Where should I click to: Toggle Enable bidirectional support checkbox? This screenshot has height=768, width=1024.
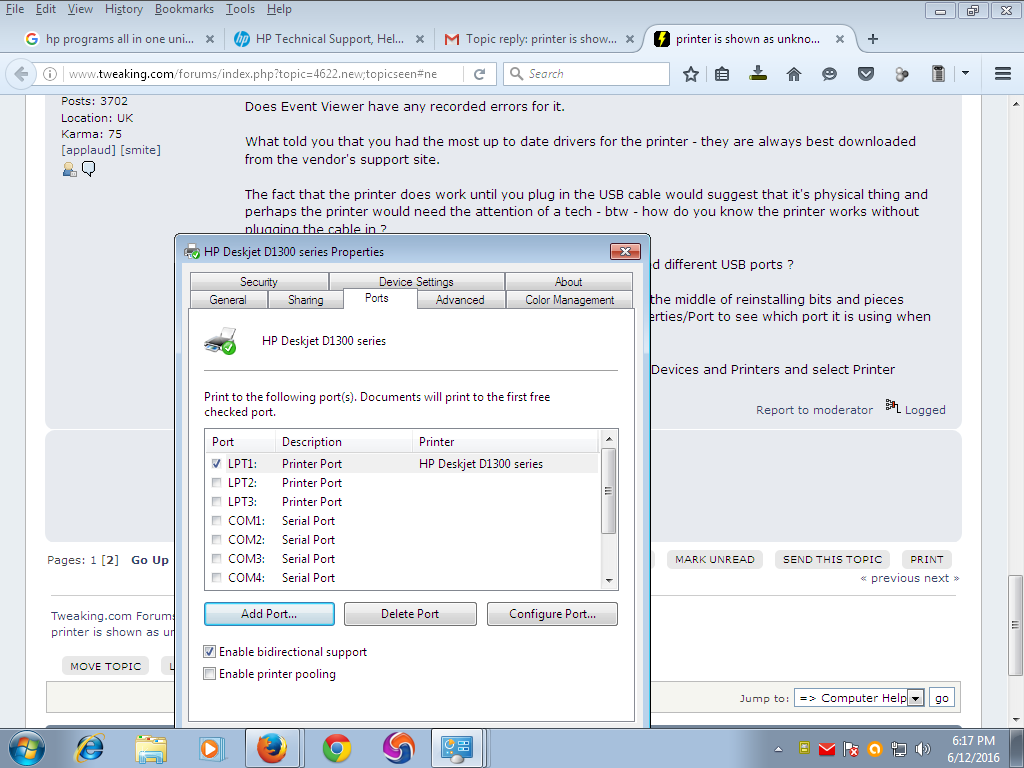coord(210,652)
